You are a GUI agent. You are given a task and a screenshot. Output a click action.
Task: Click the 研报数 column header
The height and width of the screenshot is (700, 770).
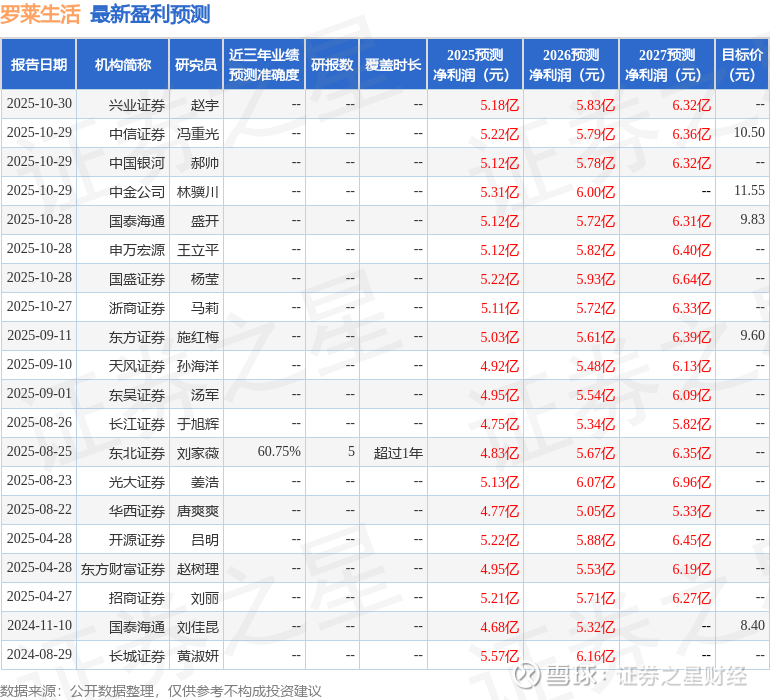pos(332,65)
